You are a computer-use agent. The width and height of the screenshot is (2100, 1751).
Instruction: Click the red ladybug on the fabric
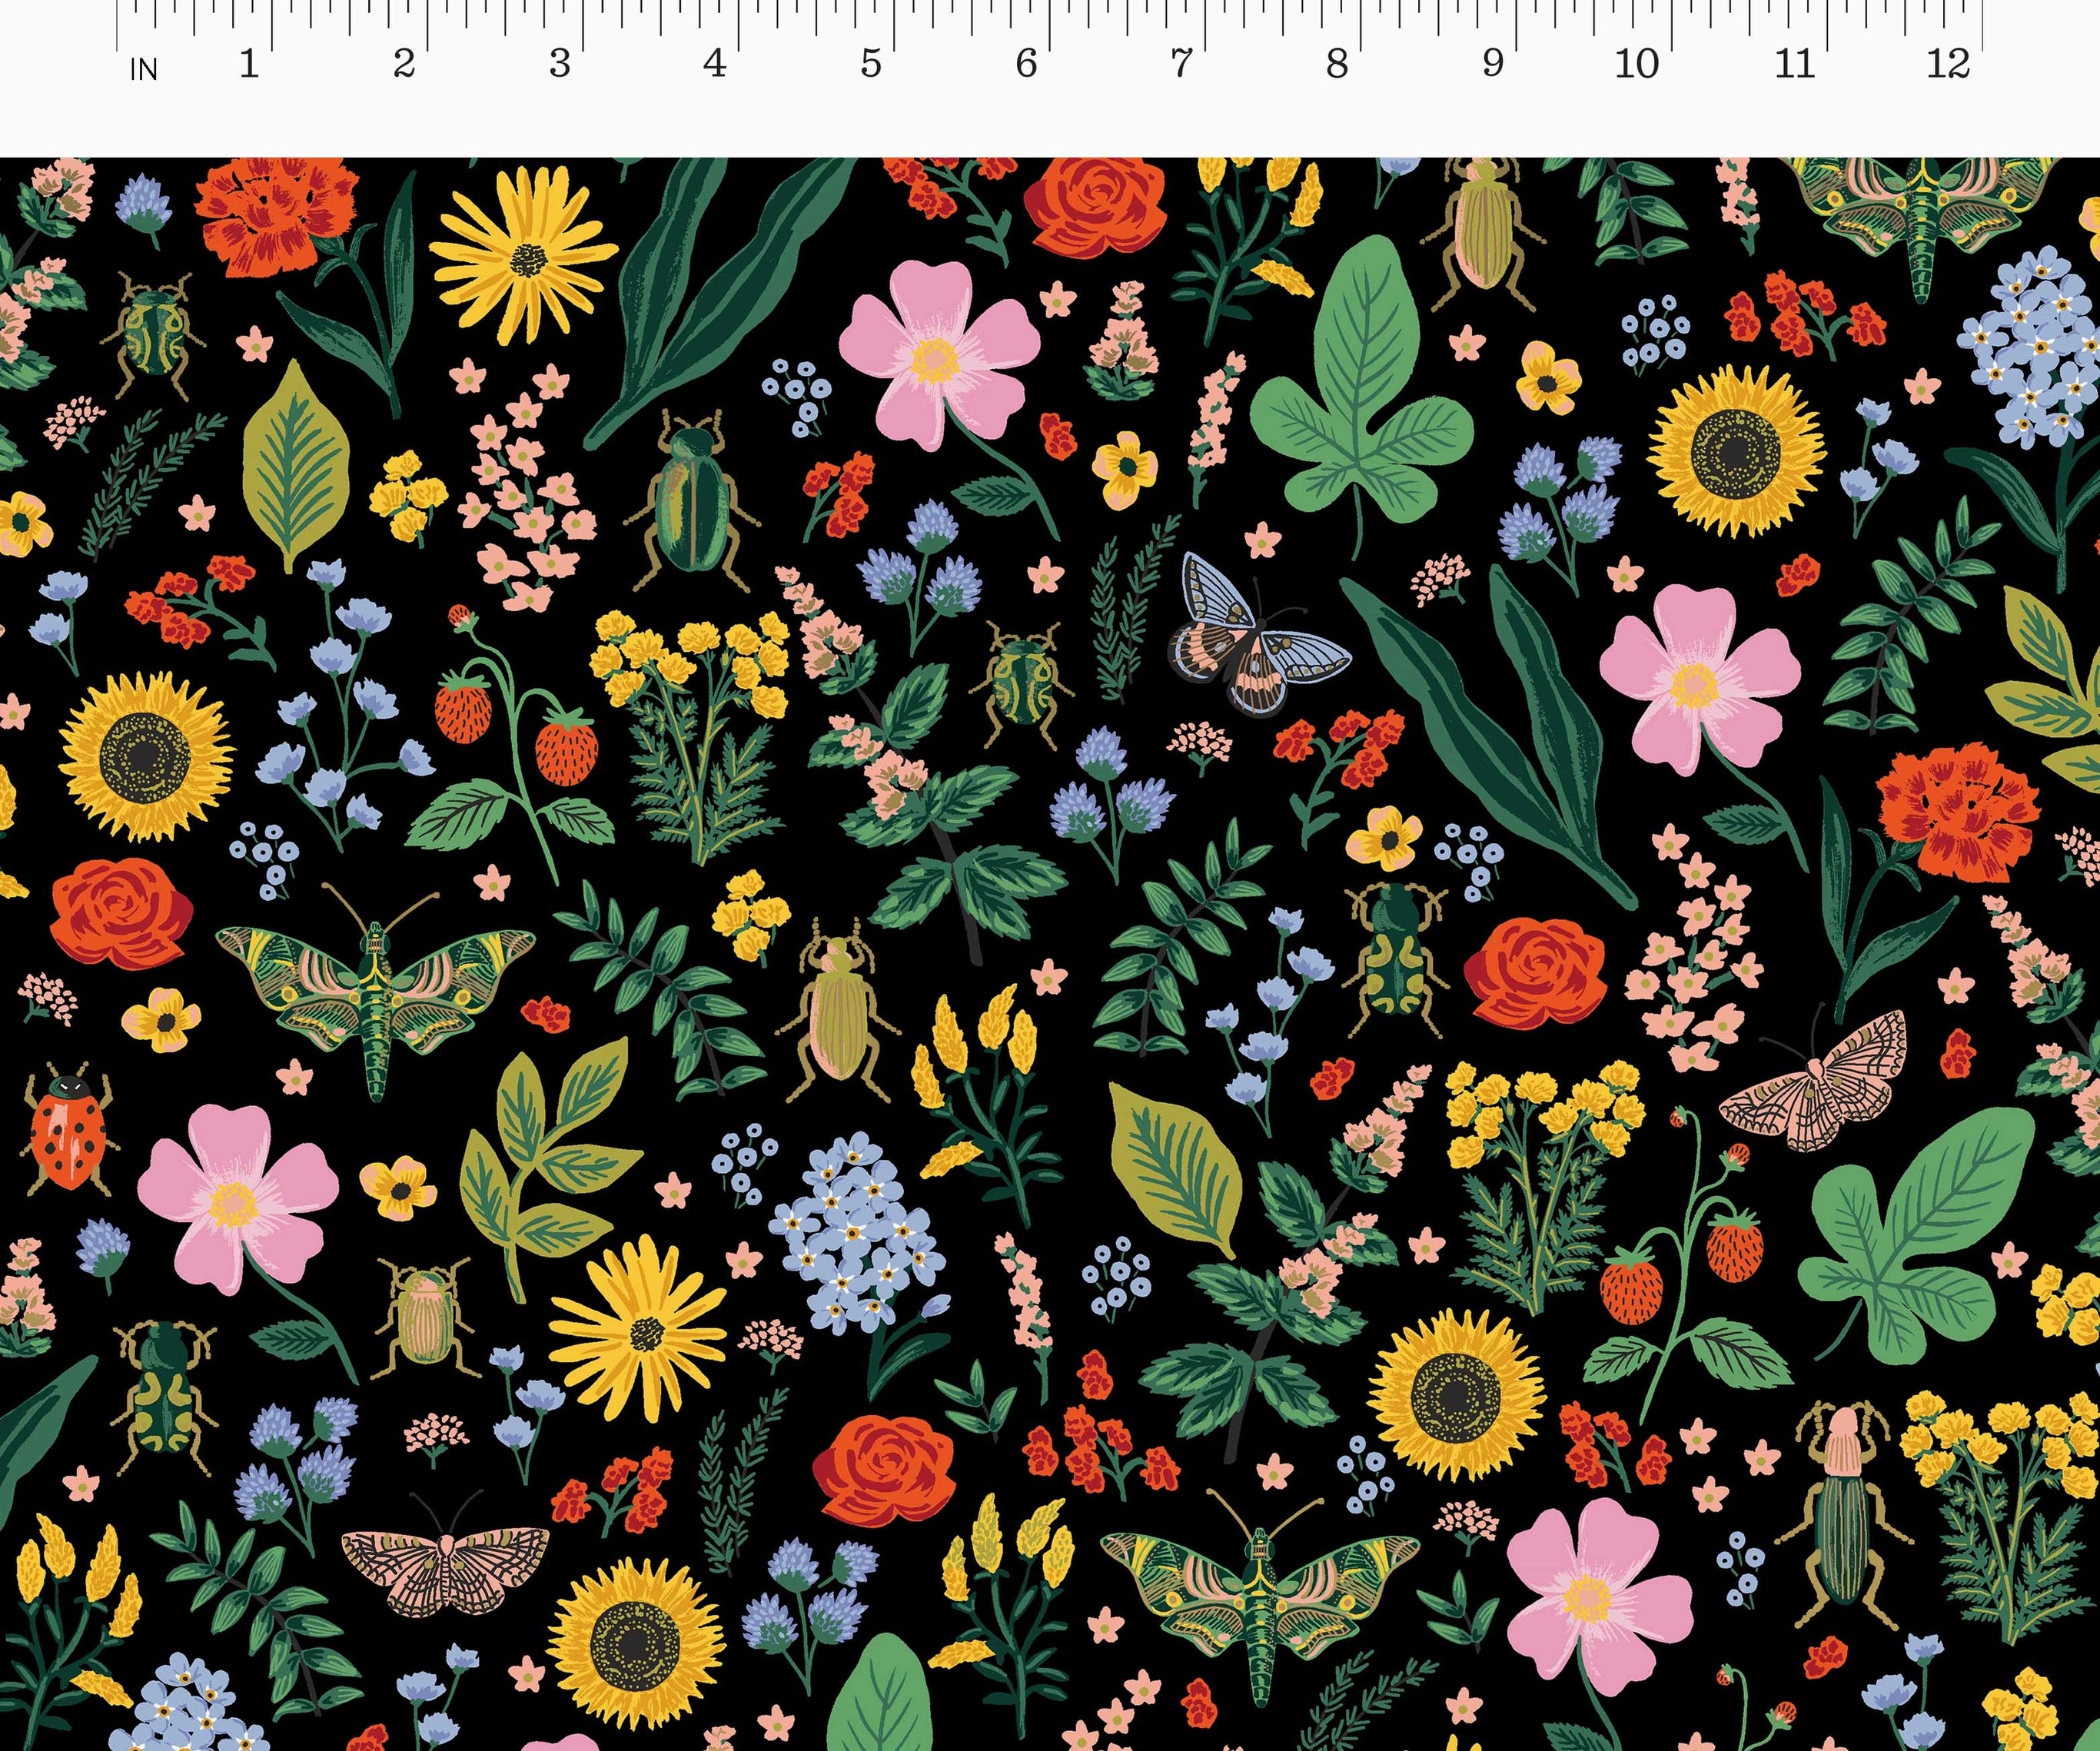pos(68,1136)
